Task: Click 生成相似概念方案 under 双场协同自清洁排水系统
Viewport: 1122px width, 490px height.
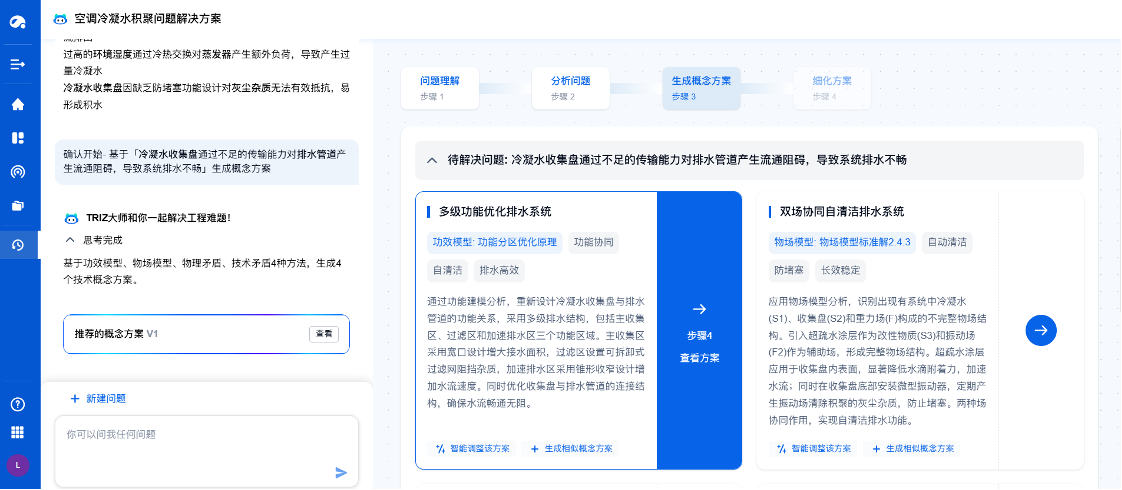Action: pyautogui.click(x=911, y=449)
